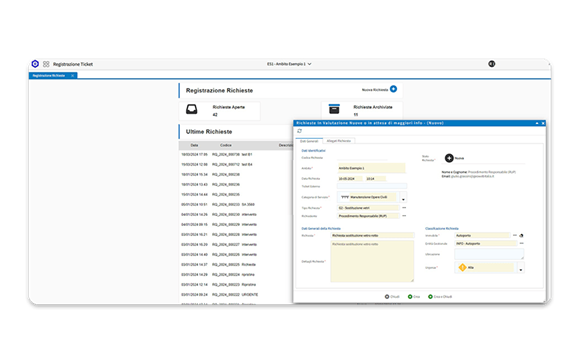Select the Registrazione Richieste tab
This screenshot has height=362, width=576.
click(49, 75)
